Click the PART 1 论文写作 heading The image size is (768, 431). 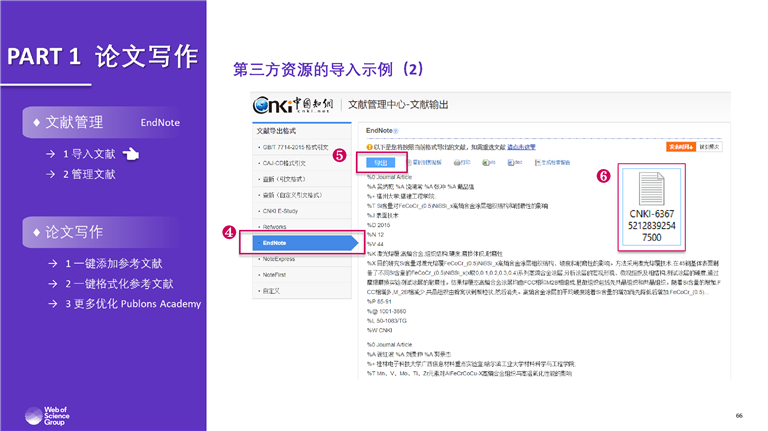tap(102, 56)
